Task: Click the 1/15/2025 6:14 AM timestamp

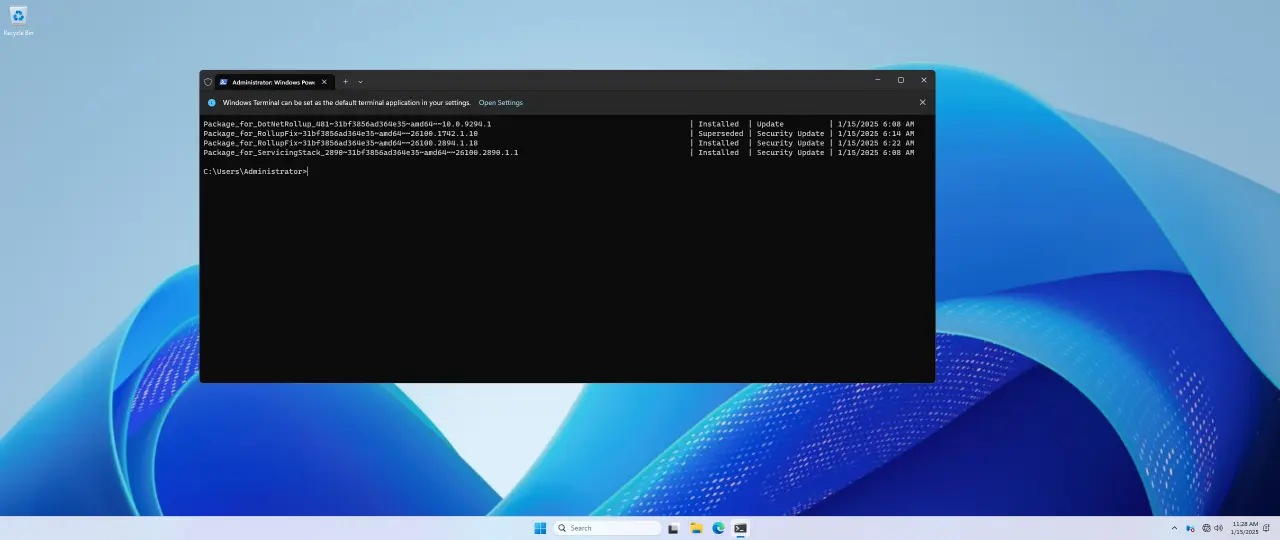Action: [876, 133]
